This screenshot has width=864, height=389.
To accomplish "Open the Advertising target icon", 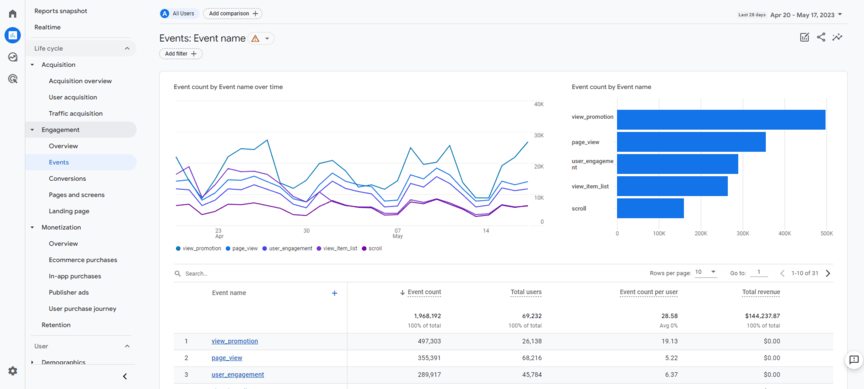I will (13, 79).
